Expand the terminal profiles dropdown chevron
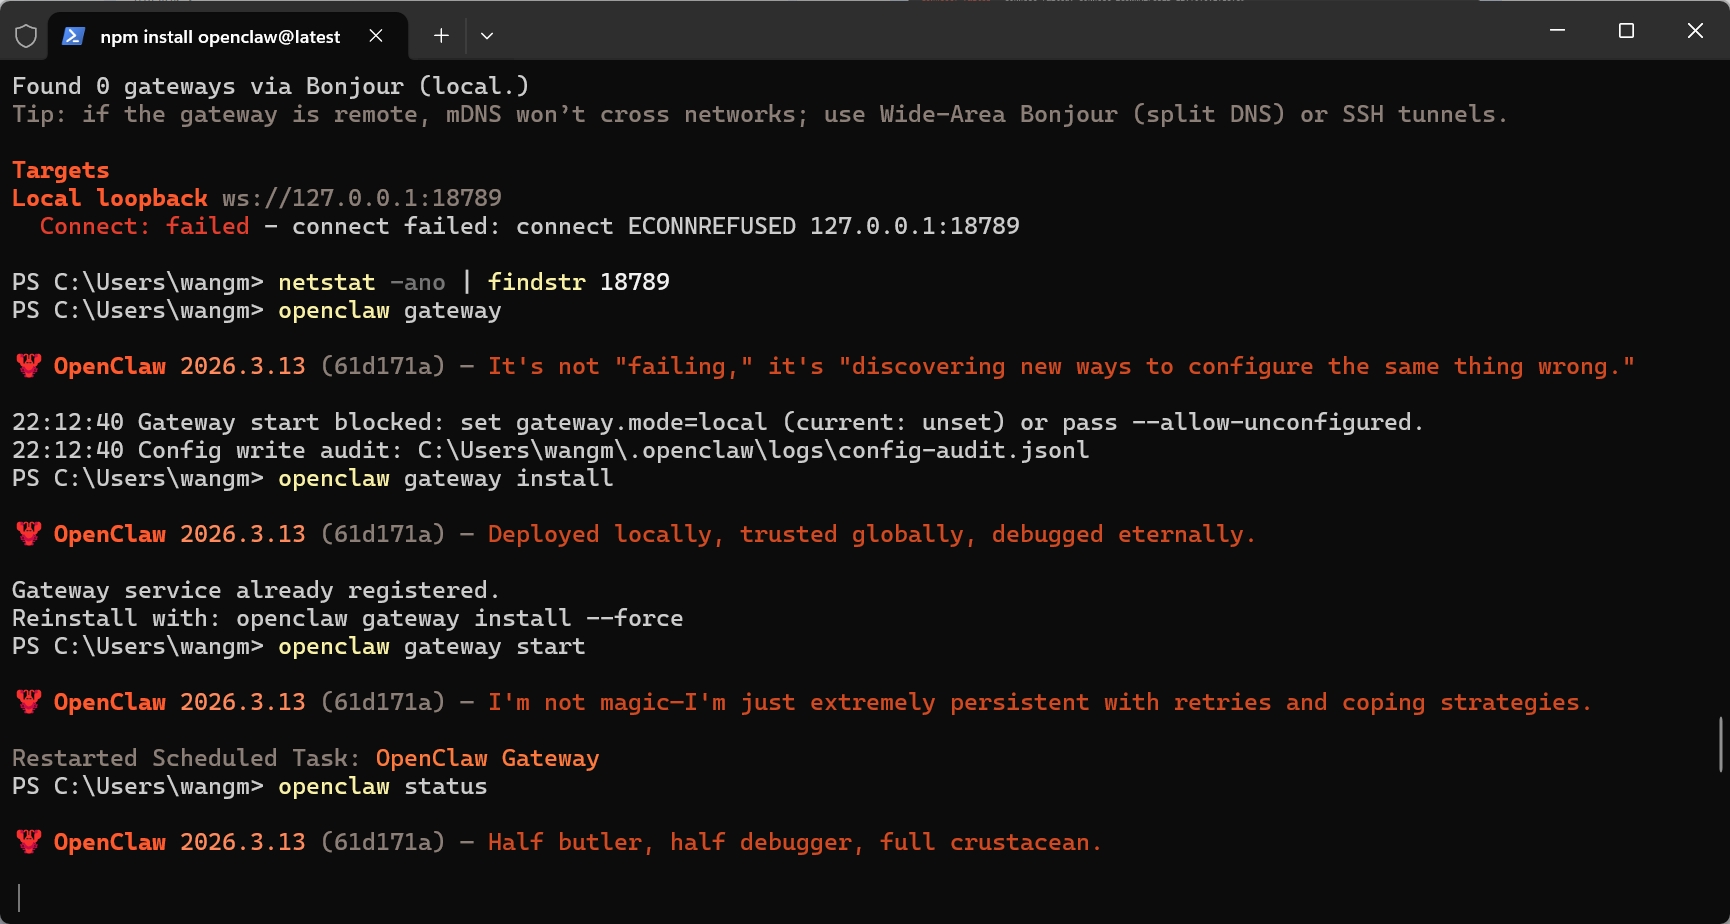Image resolution: width=1730 pixels, height=924 pixels. [x=487, y=36]
